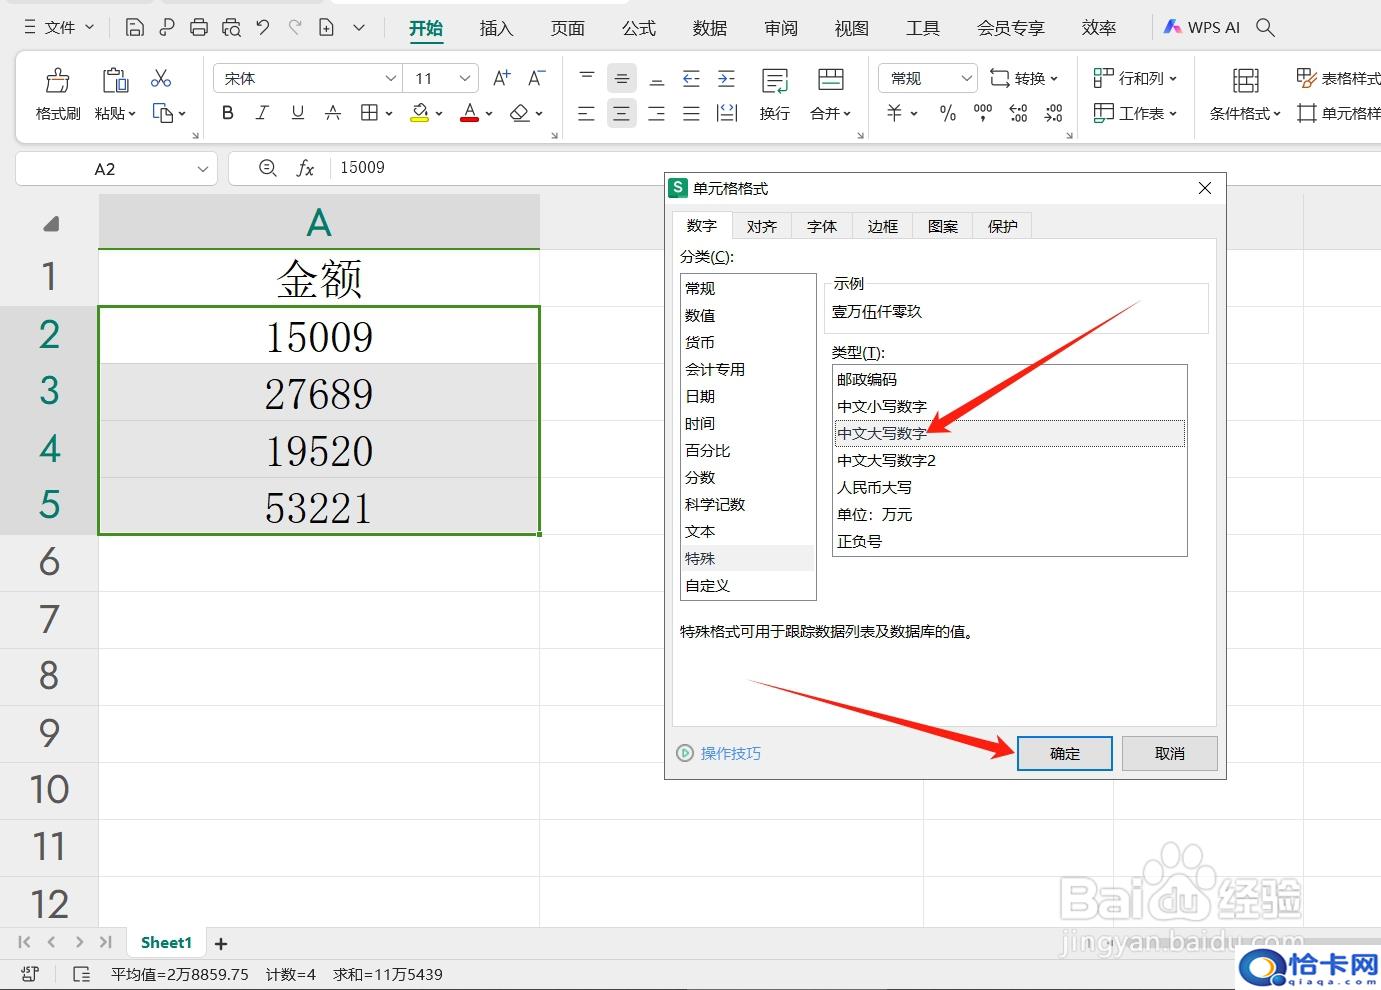
Task: Open the 插入 ribbon tab
Action: point(496,28)
